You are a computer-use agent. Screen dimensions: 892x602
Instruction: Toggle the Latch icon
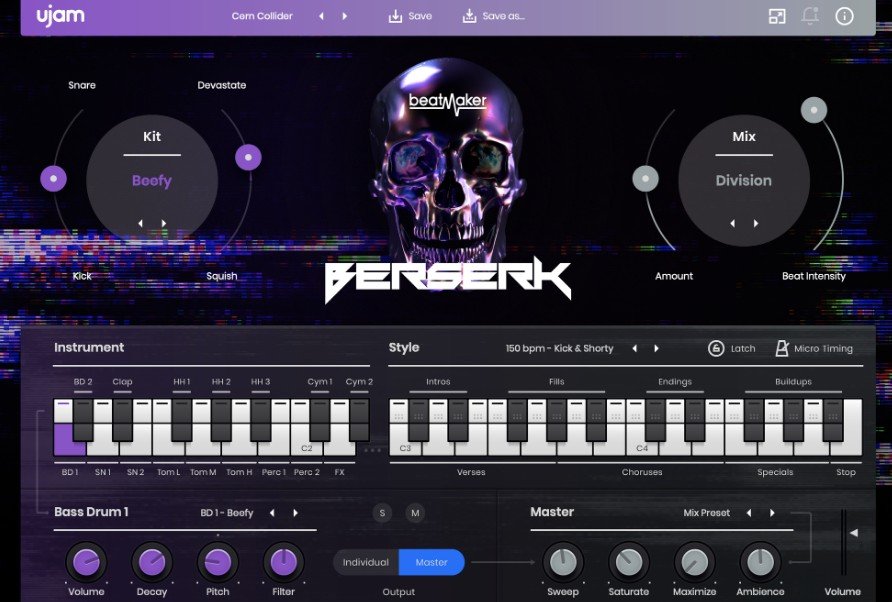click(716, 348)
